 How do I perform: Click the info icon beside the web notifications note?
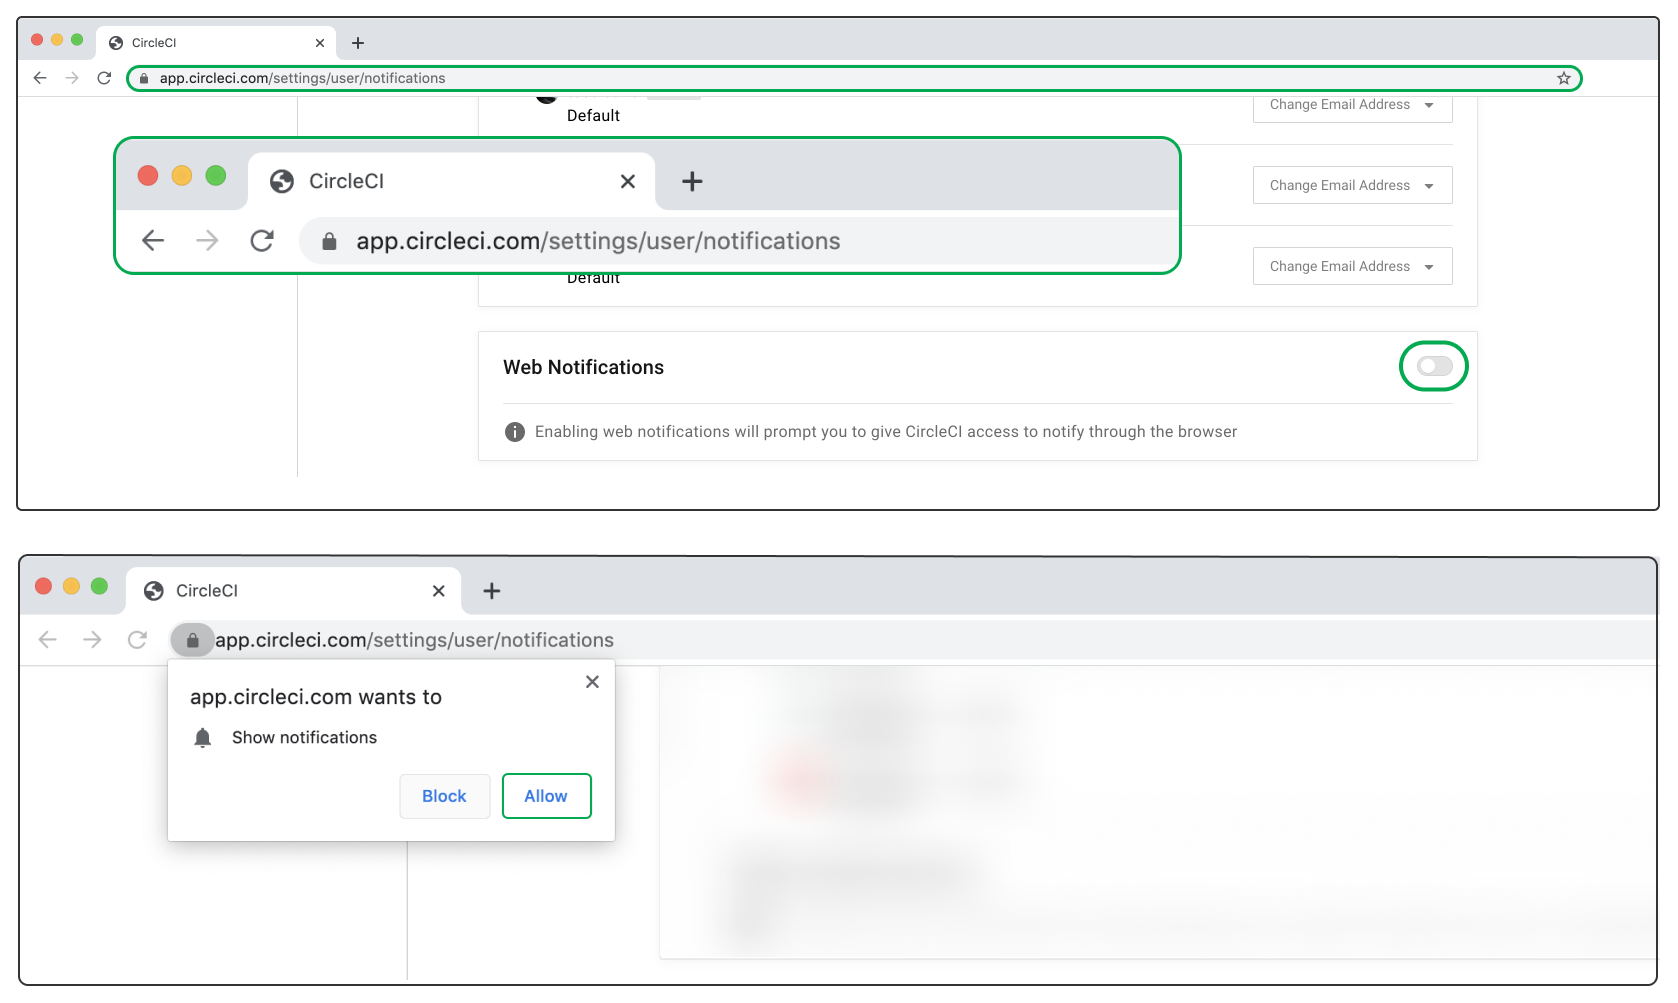pyautogui.click(x=515, y=432)
